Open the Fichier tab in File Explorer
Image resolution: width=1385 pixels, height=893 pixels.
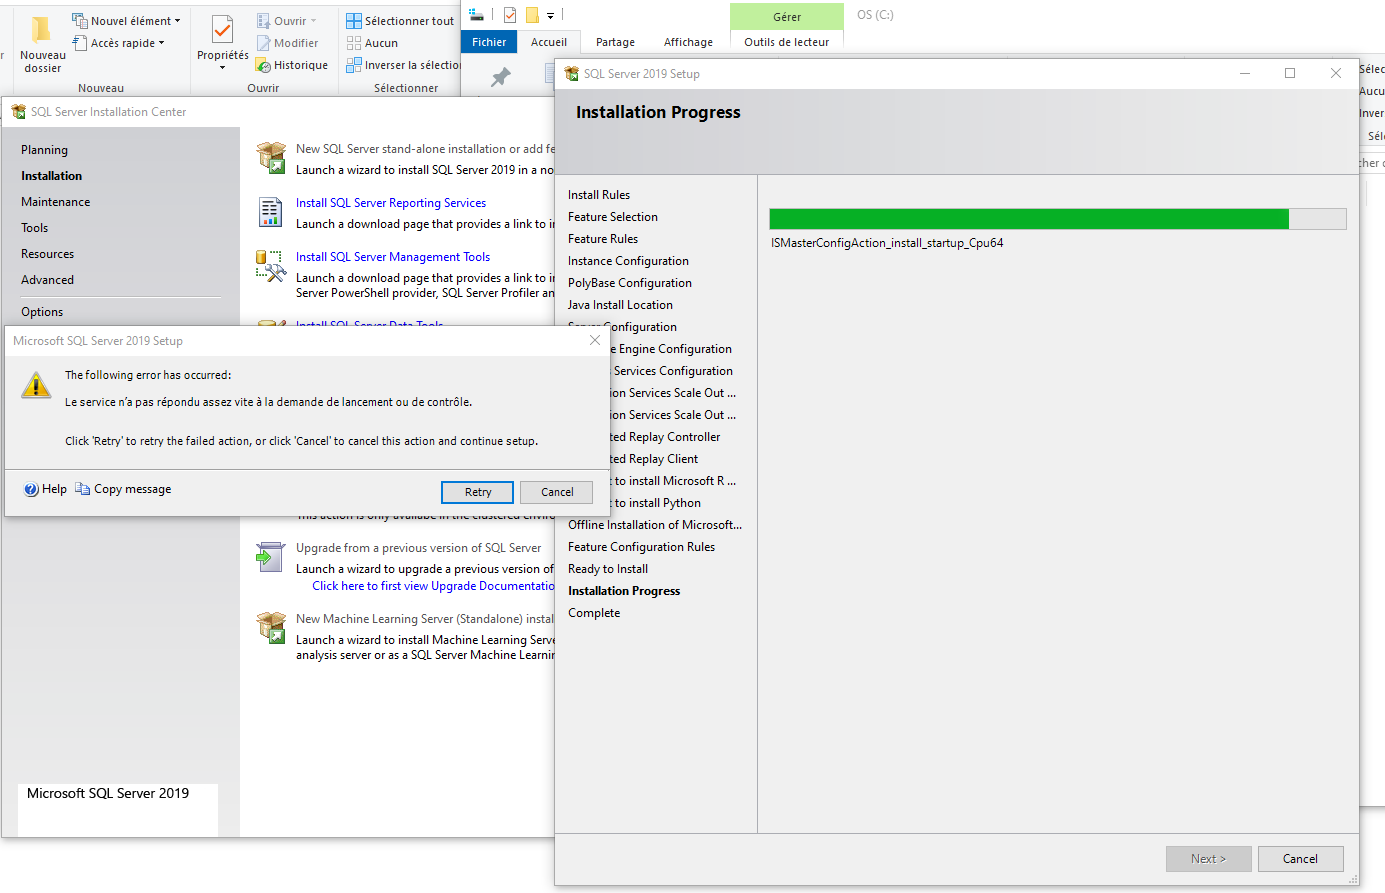[489, 42]
